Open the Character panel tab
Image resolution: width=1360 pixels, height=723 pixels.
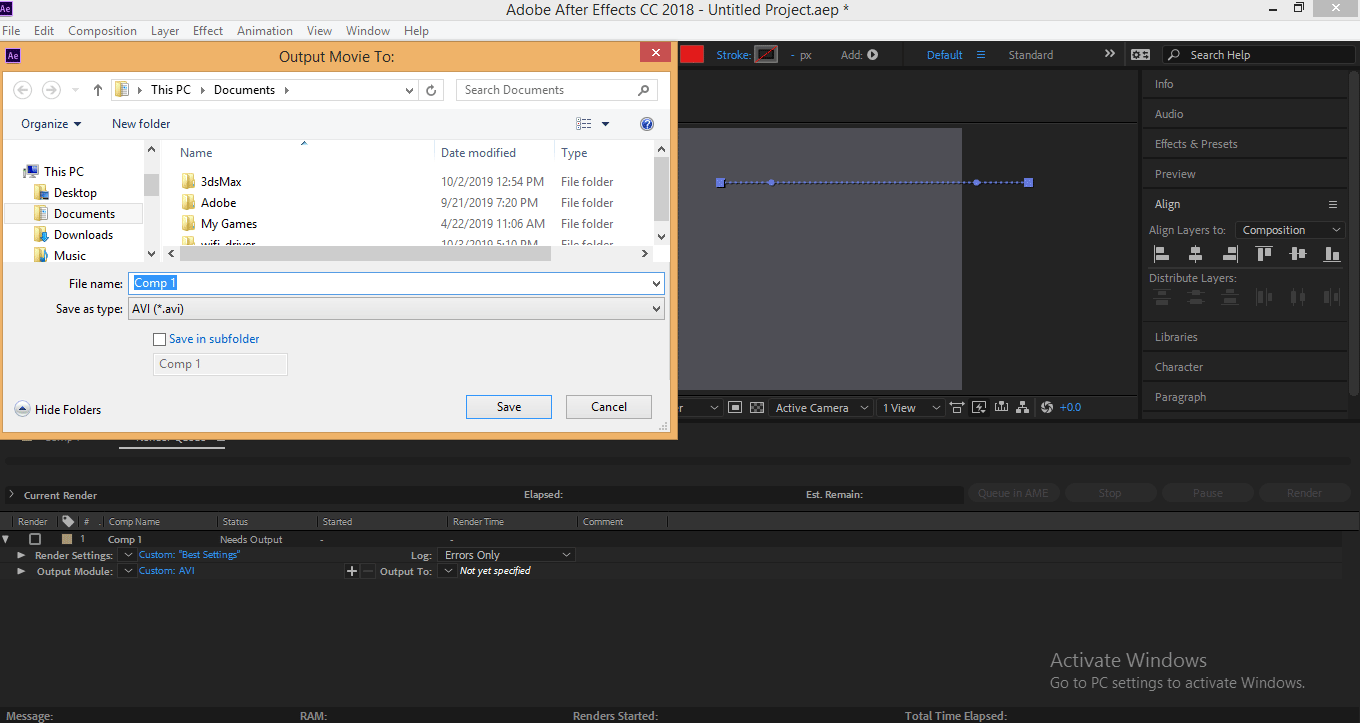click(1179, 367)
